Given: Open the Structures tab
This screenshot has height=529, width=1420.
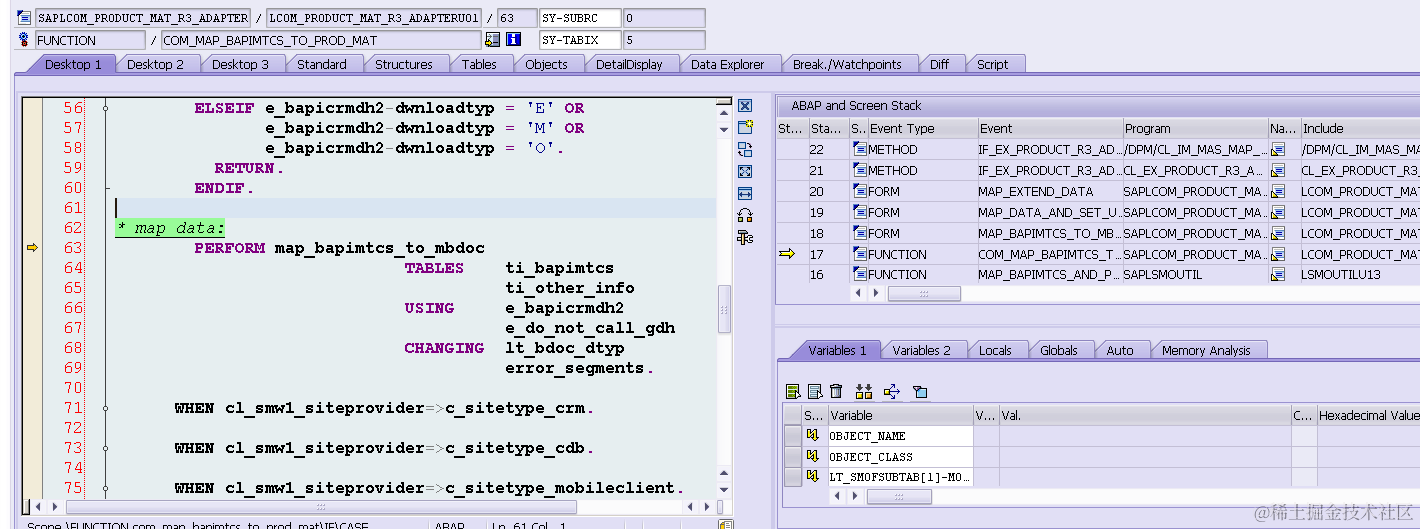Looking at the screenshot, I should click(x=404, y=64).
